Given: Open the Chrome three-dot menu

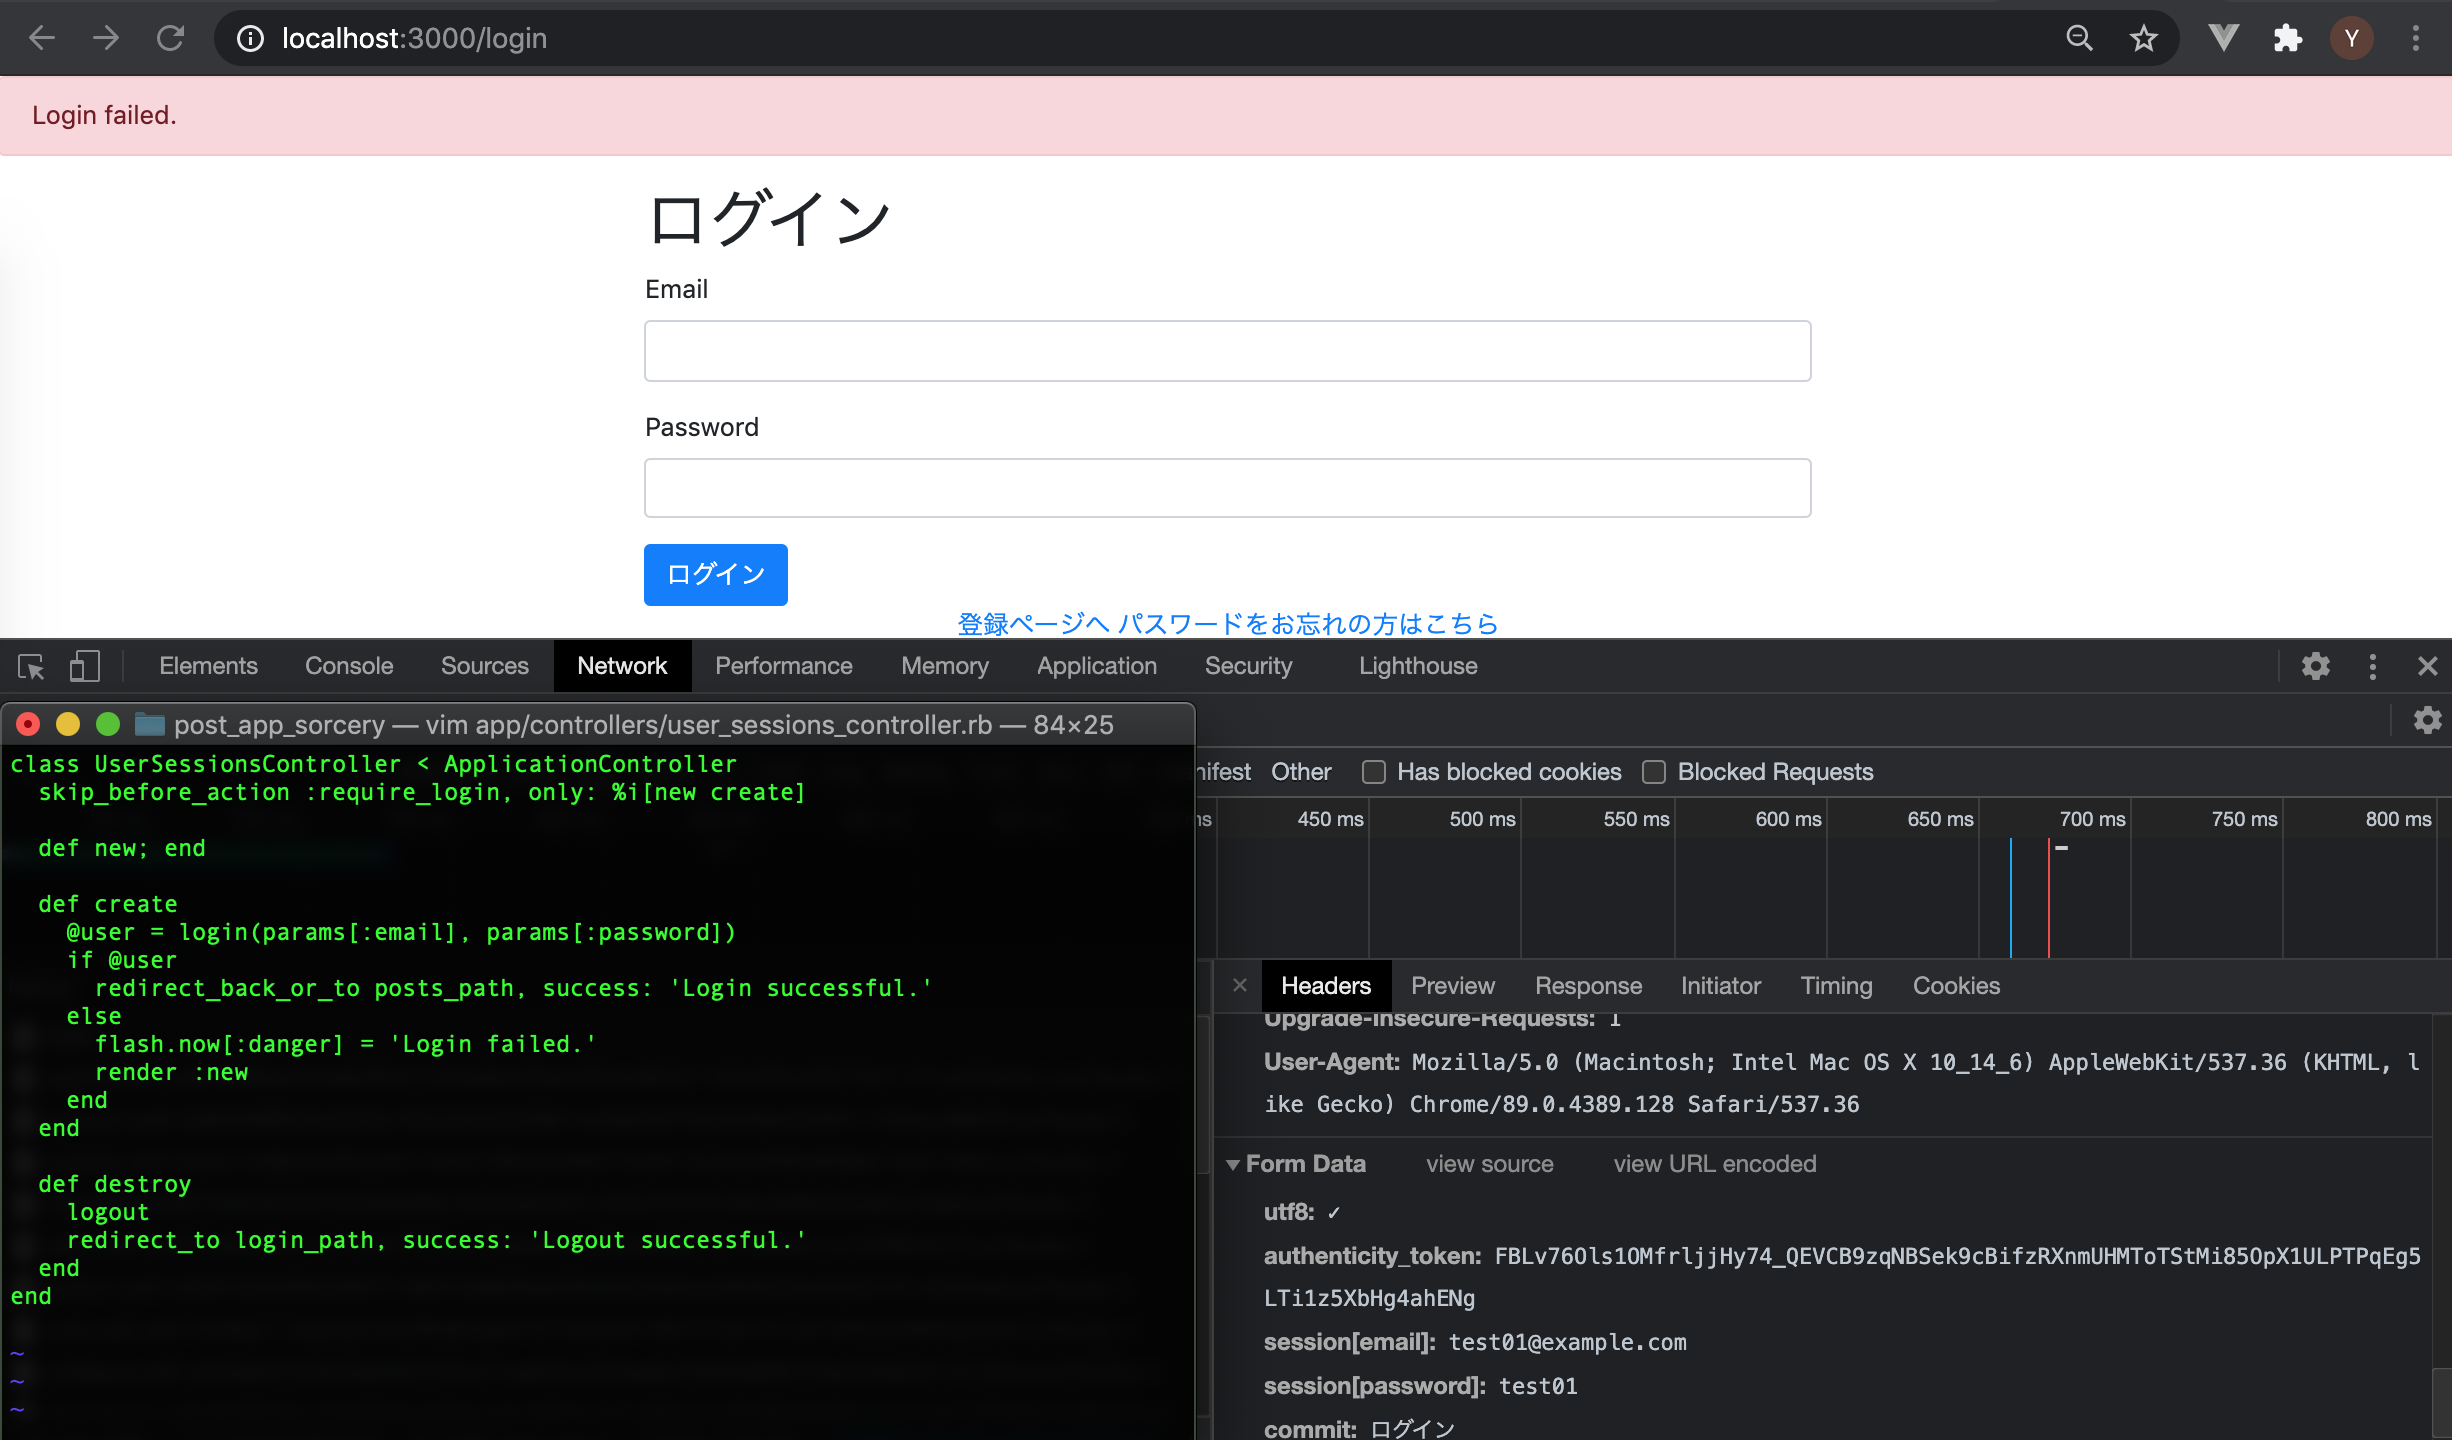Looking at the screenshot, I should [2415, 38].
